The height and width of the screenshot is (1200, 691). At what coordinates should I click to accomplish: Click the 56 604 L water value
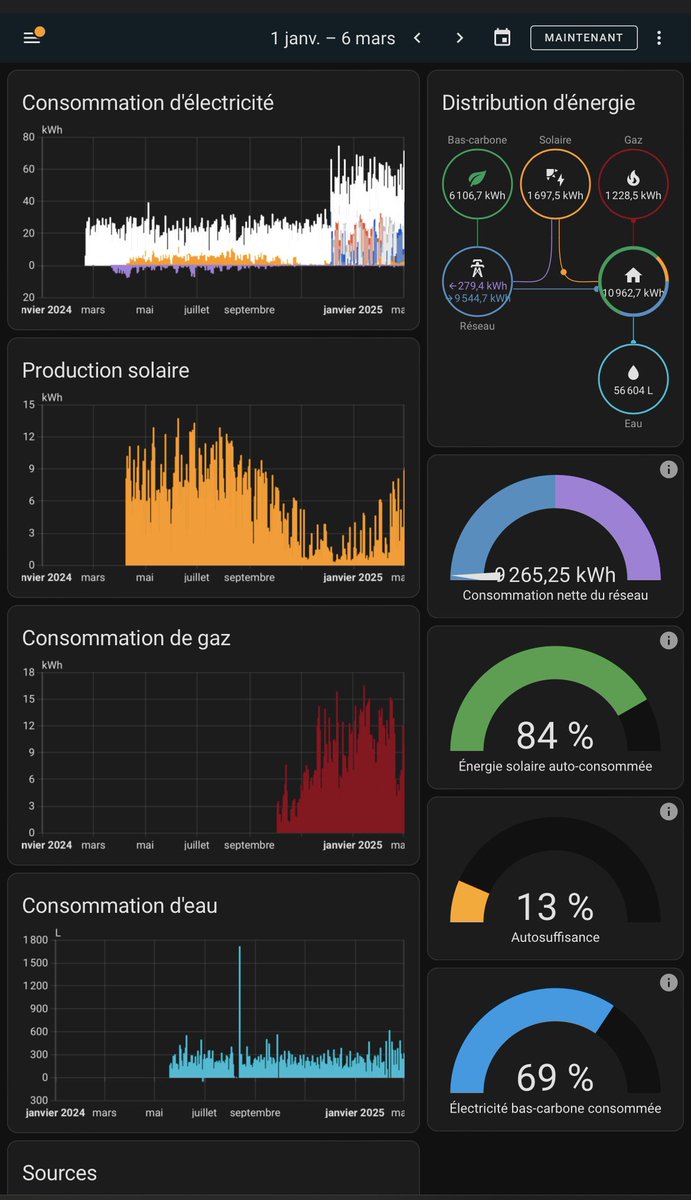[633, 390]
